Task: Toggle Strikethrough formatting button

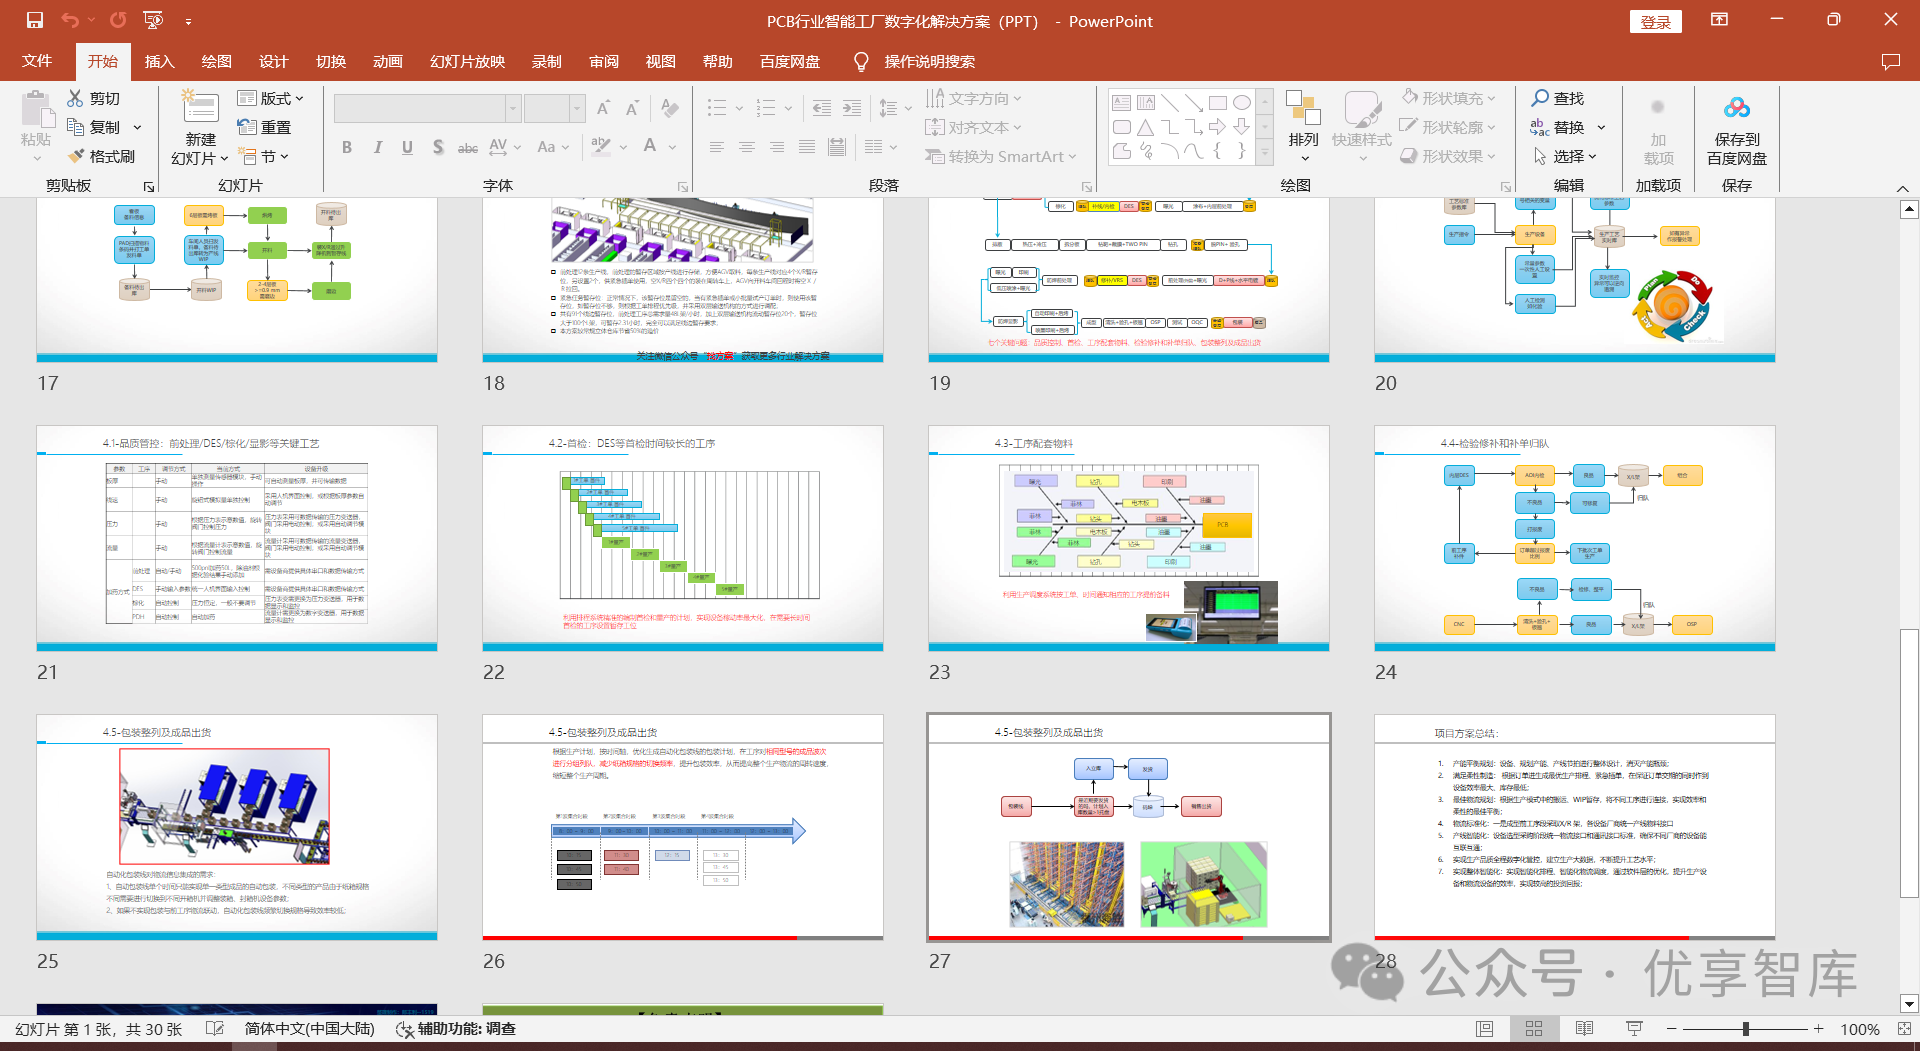Action: coord(467,147)
